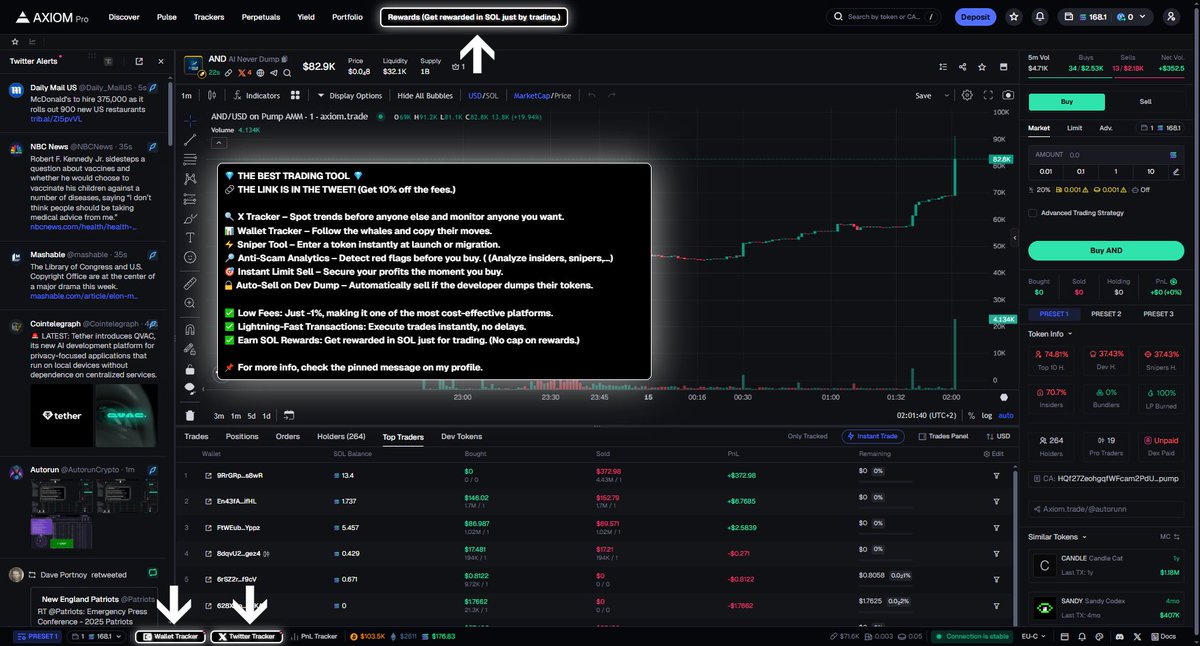Switch chart between USD and SOL

point(483,95)
